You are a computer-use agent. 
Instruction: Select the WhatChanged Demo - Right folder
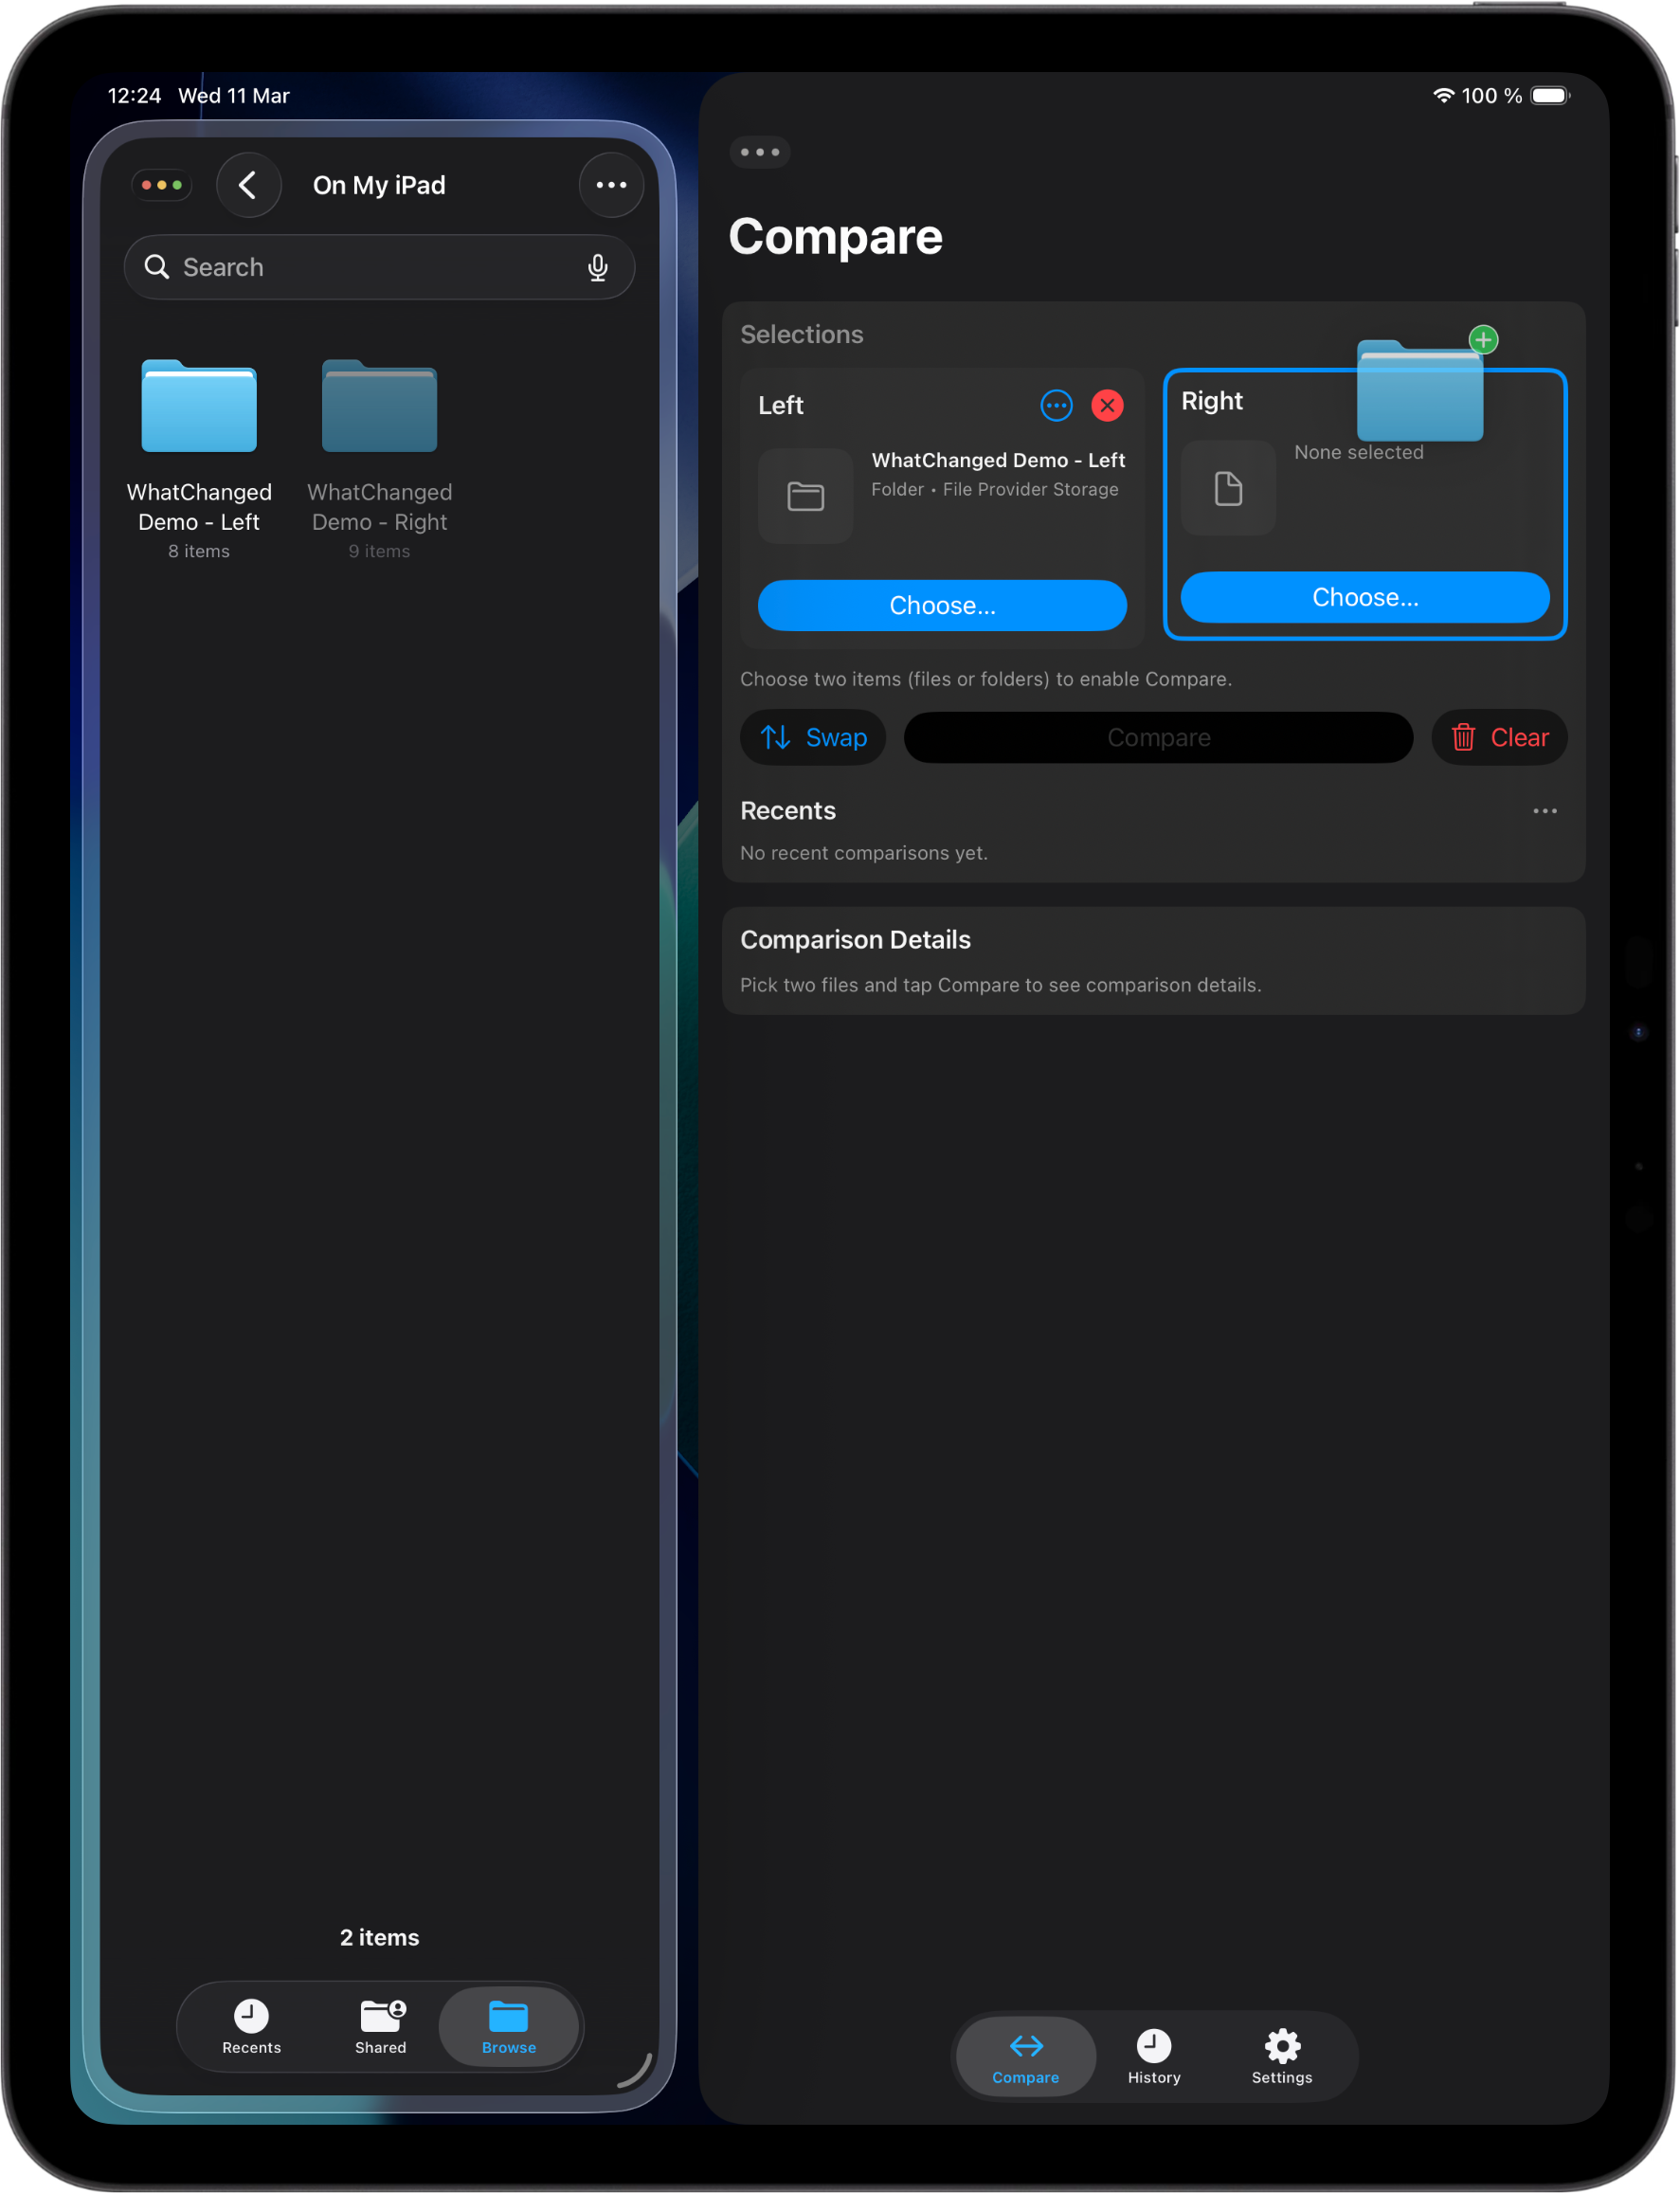pos(379,458)
